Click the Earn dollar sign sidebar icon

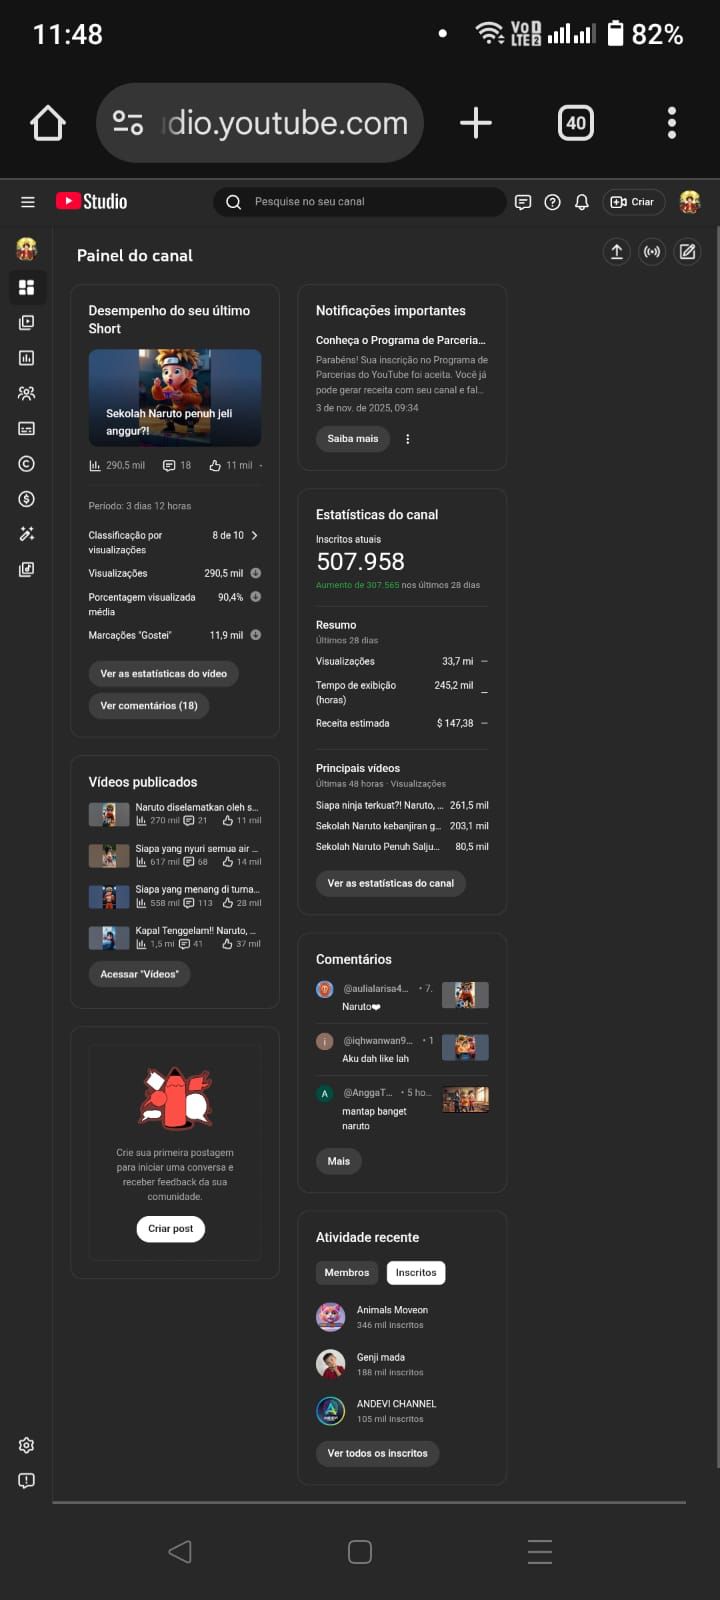[x=27, y=499]
